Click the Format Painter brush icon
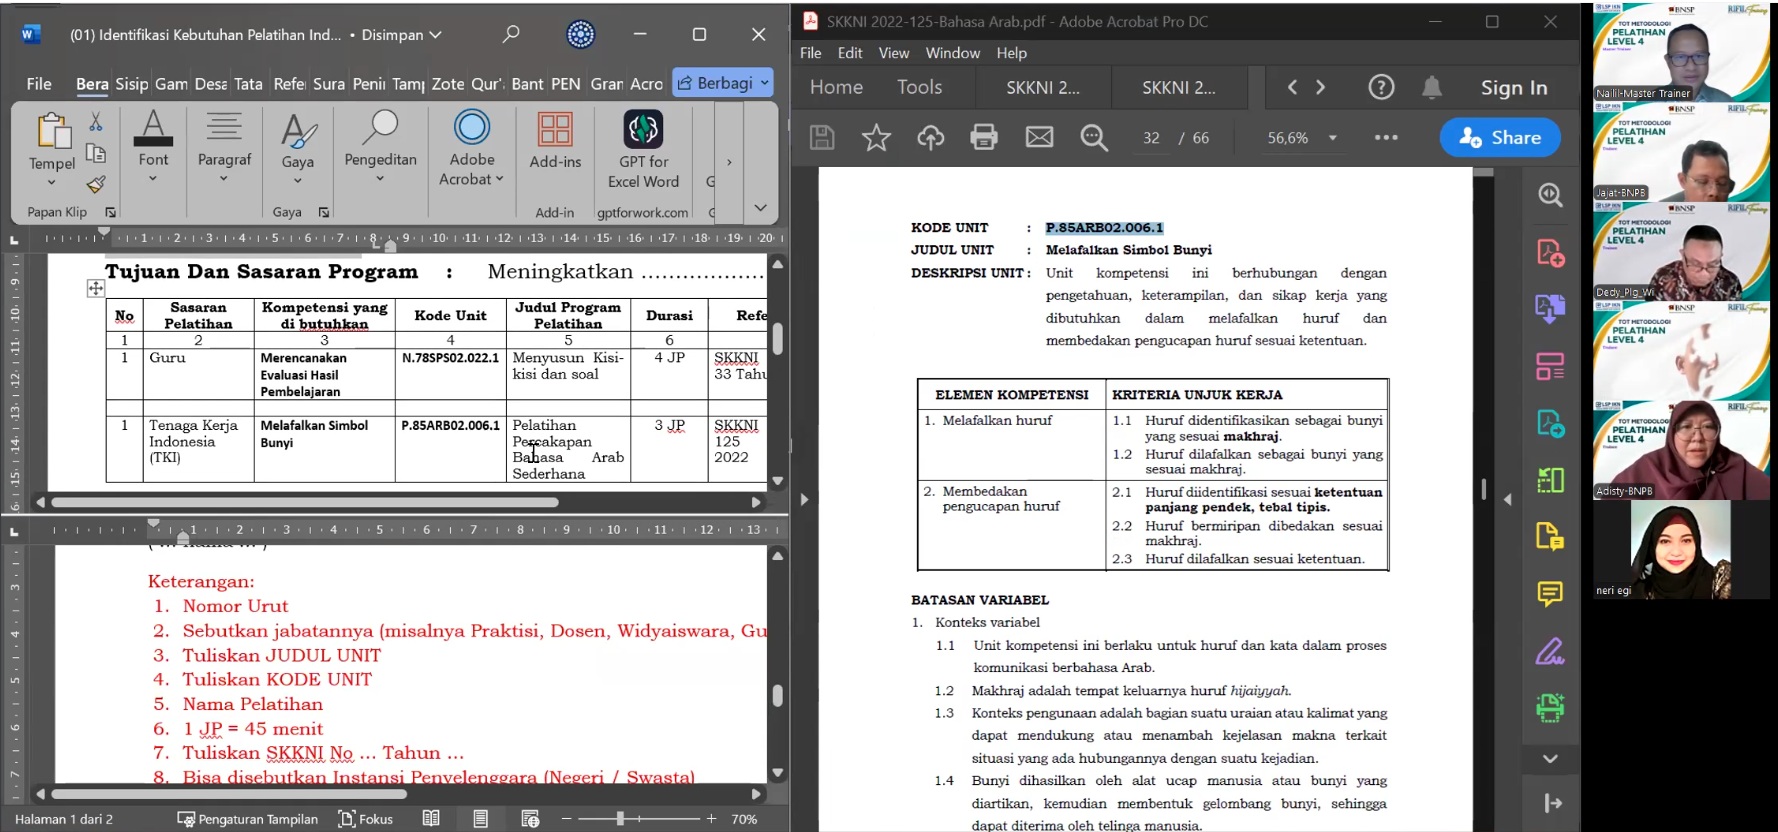The image size is (1778, 832). (x=96, y=185)
